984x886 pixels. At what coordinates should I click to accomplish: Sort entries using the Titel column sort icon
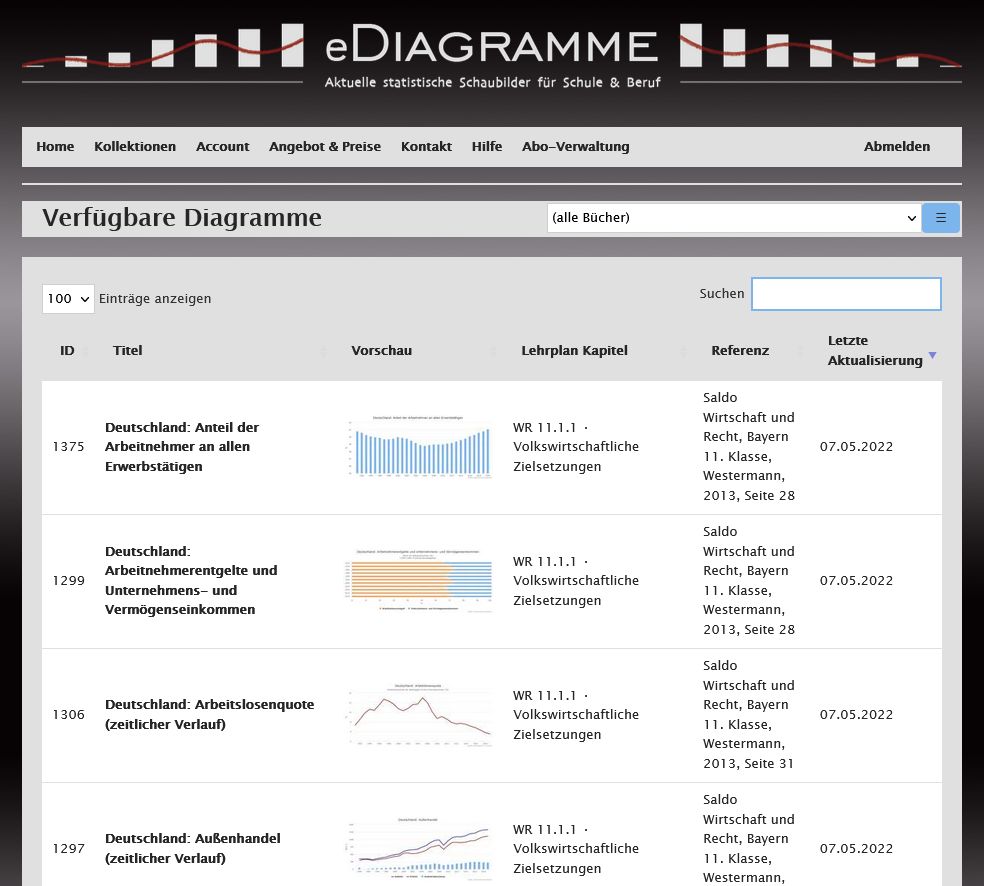pos(324,351)
